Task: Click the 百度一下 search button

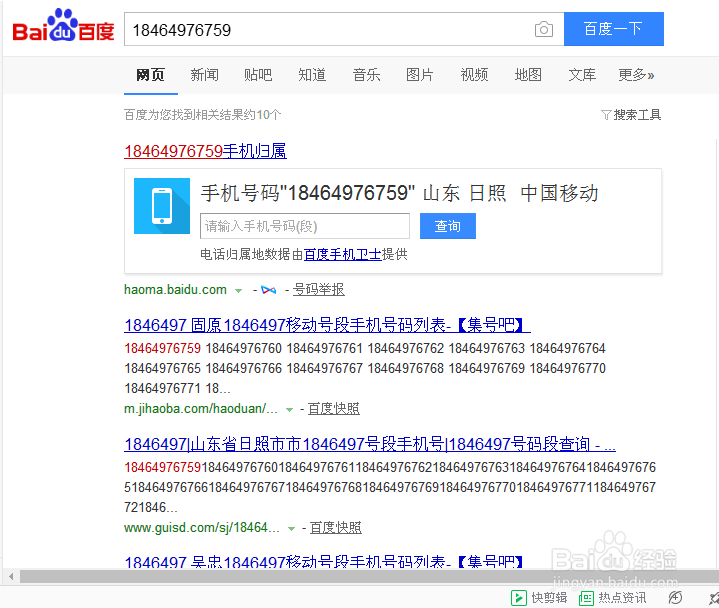Action: coord(614,29)
